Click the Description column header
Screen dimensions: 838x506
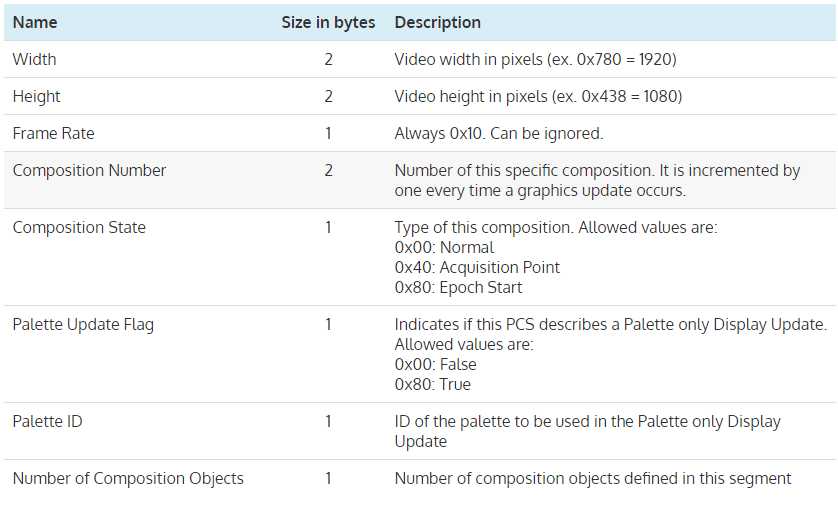coord(437,22)
